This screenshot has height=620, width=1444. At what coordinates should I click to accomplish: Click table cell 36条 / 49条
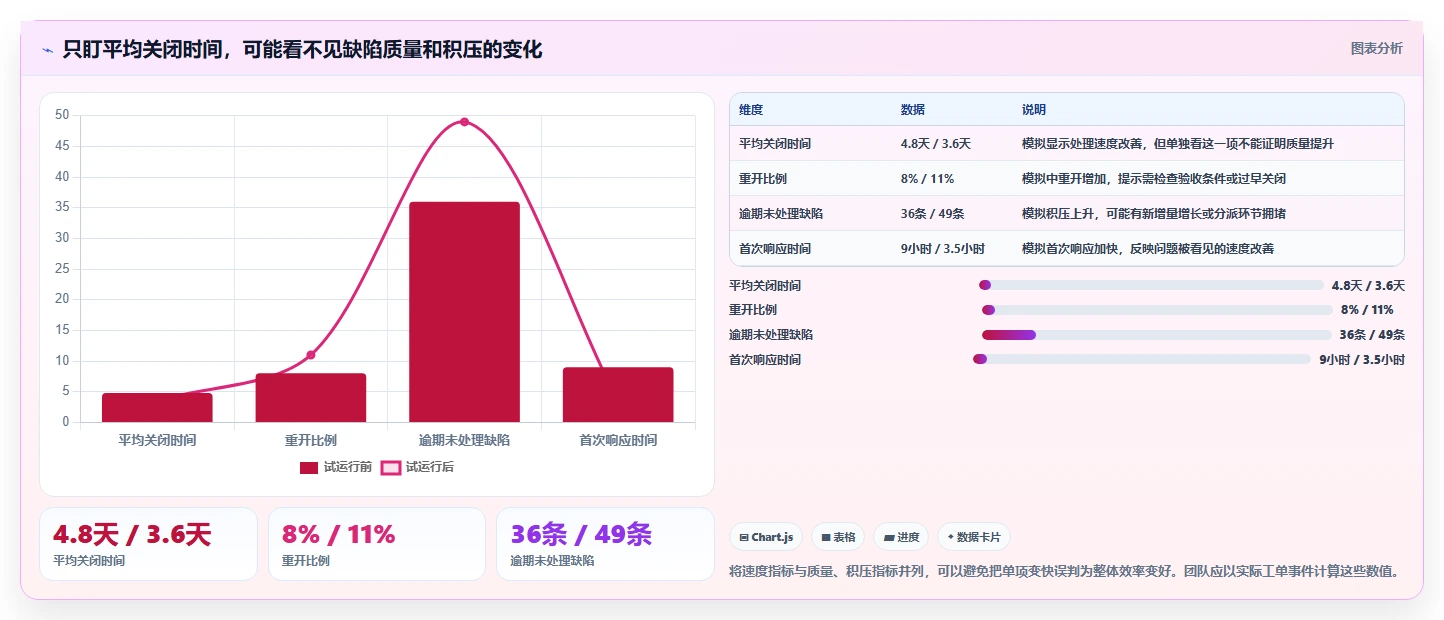point(933,214)
